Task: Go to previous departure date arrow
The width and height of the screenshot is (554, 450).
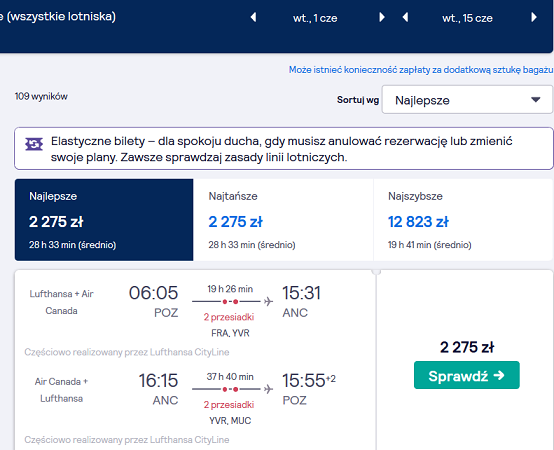Action: (253, 17)
